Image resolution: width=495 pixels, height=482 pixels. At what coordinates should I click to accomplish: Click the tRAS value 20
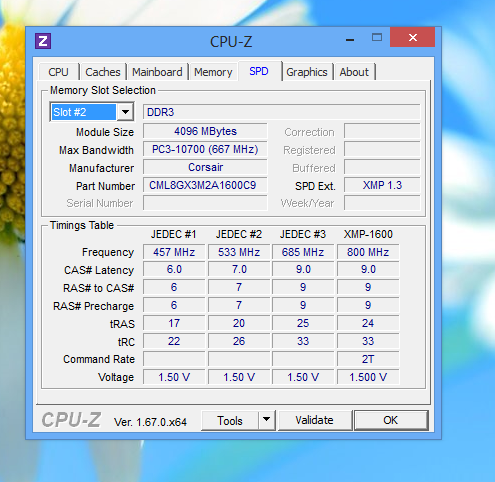click(x=239, y=323)
